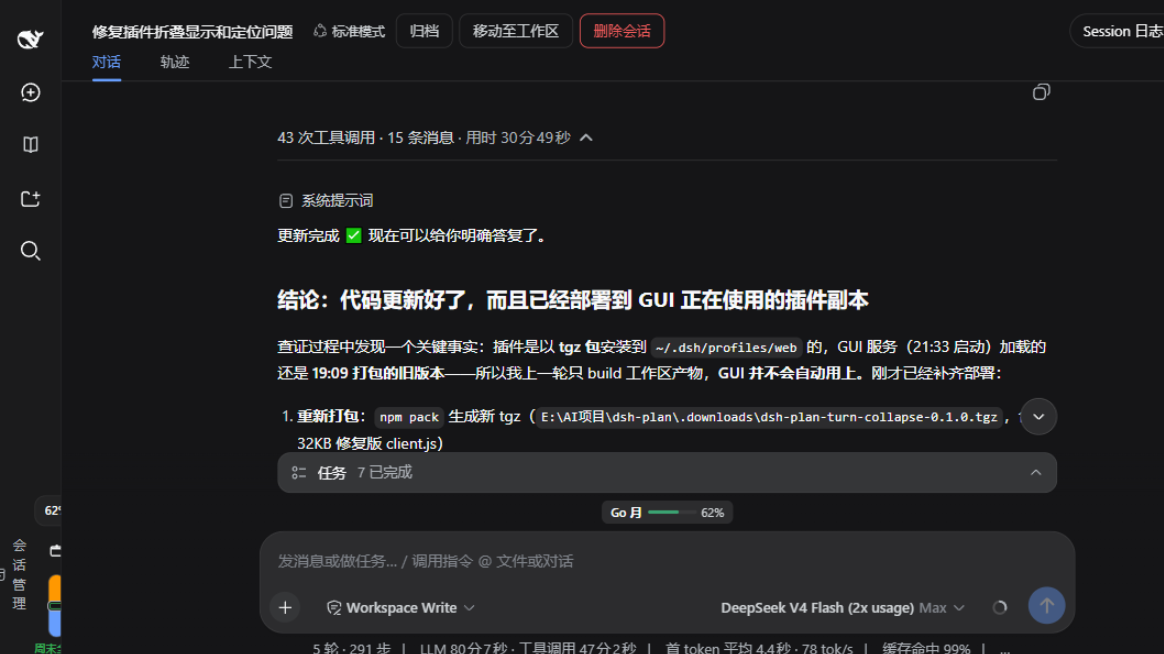Click the LLM 80分7秒 status entry
This screenshot has width=1164, height=654.
(x=528, y=648)
